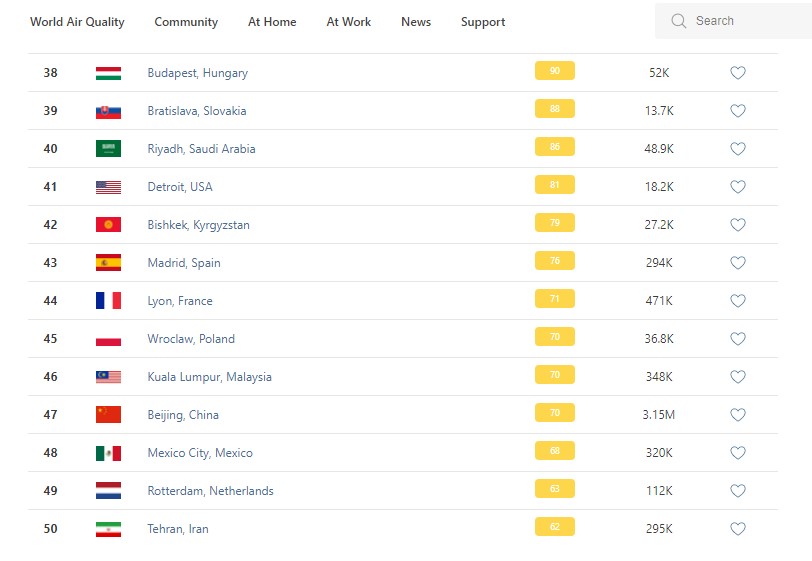Open the Support page
This screenshot has height=561, width=812.
point(483,22)
